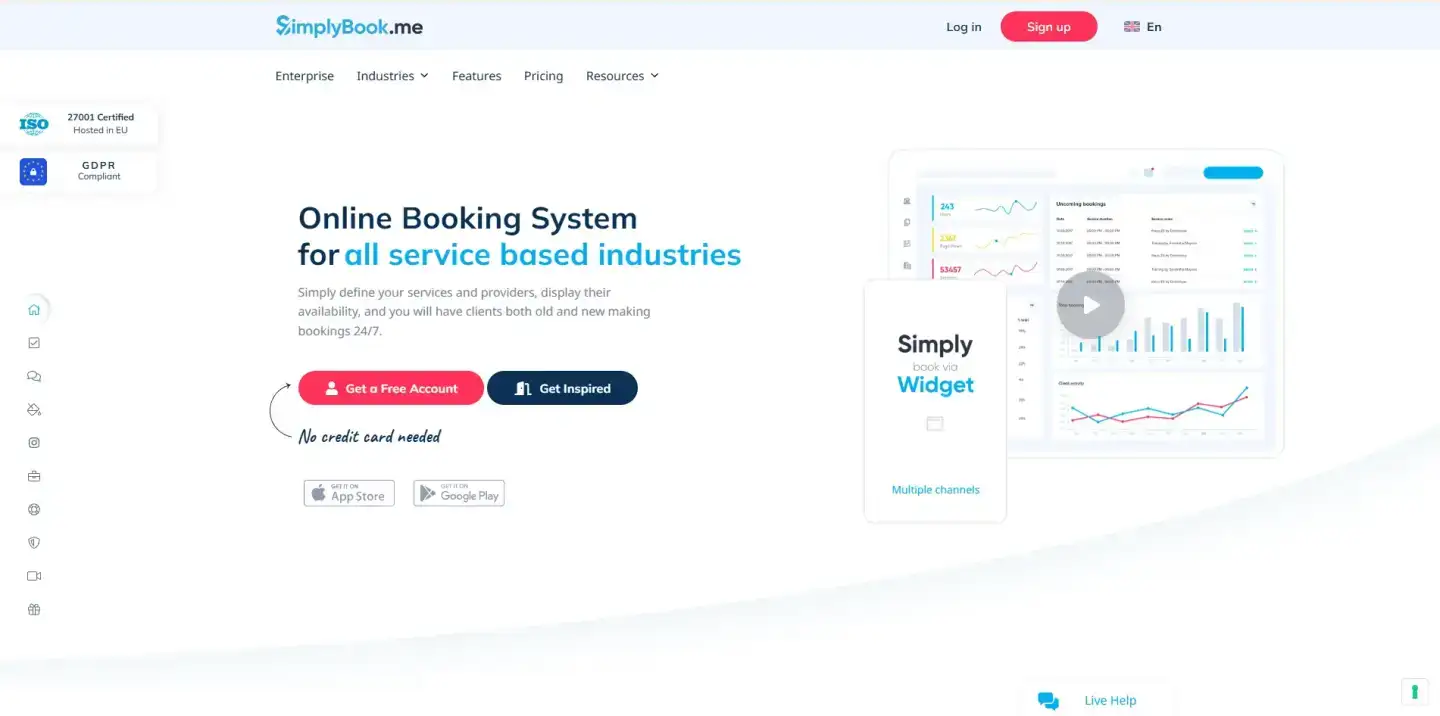Play the dashboard demo video

pyautogui.click(x=1091, y=305)
